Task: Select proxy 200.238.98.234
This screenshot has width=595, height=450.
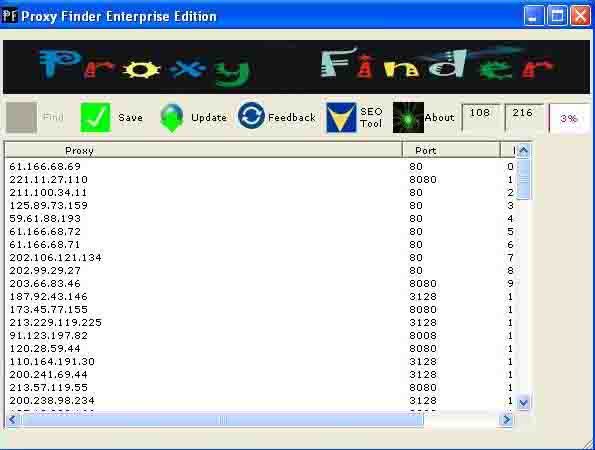Action: 52,400
